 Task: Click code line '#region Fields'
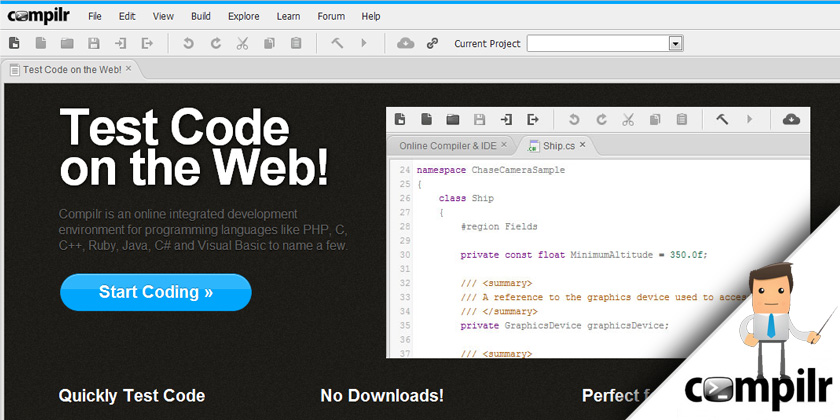click(x=499, y=227)
